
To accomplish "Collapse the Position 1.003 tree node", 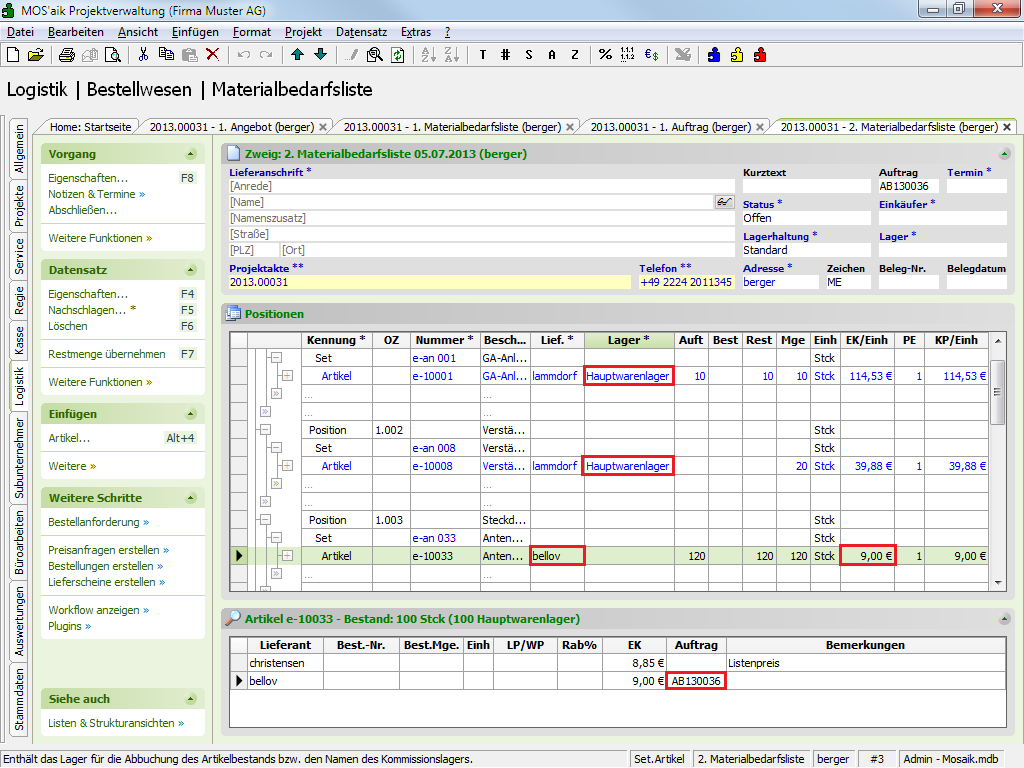I will click(265, 520).
